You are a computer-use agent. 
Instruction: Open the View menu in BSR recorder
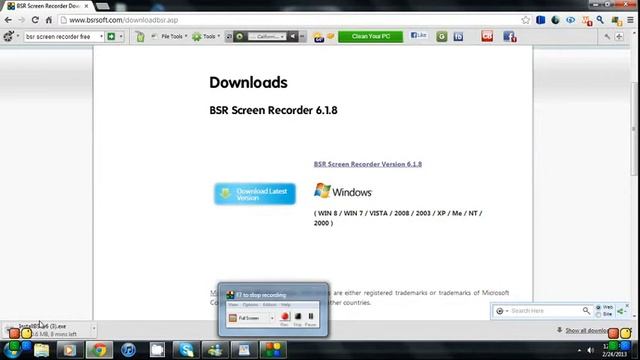233,304
